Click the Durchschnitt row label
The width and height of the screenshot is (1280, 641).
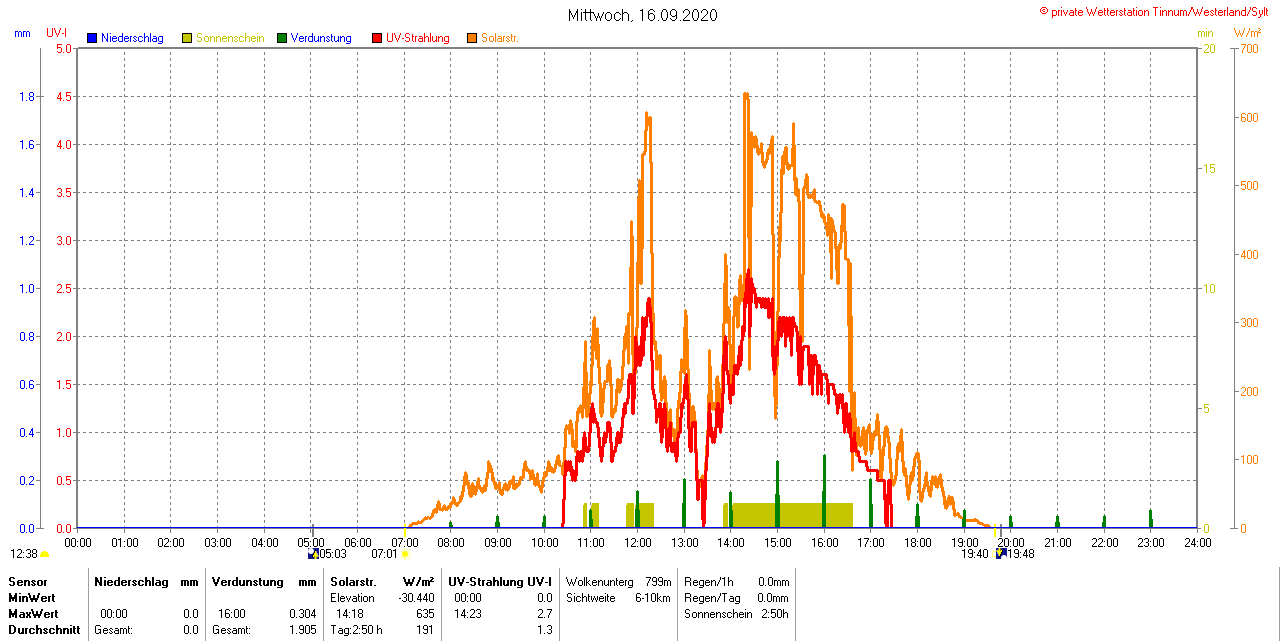(44, 630)
